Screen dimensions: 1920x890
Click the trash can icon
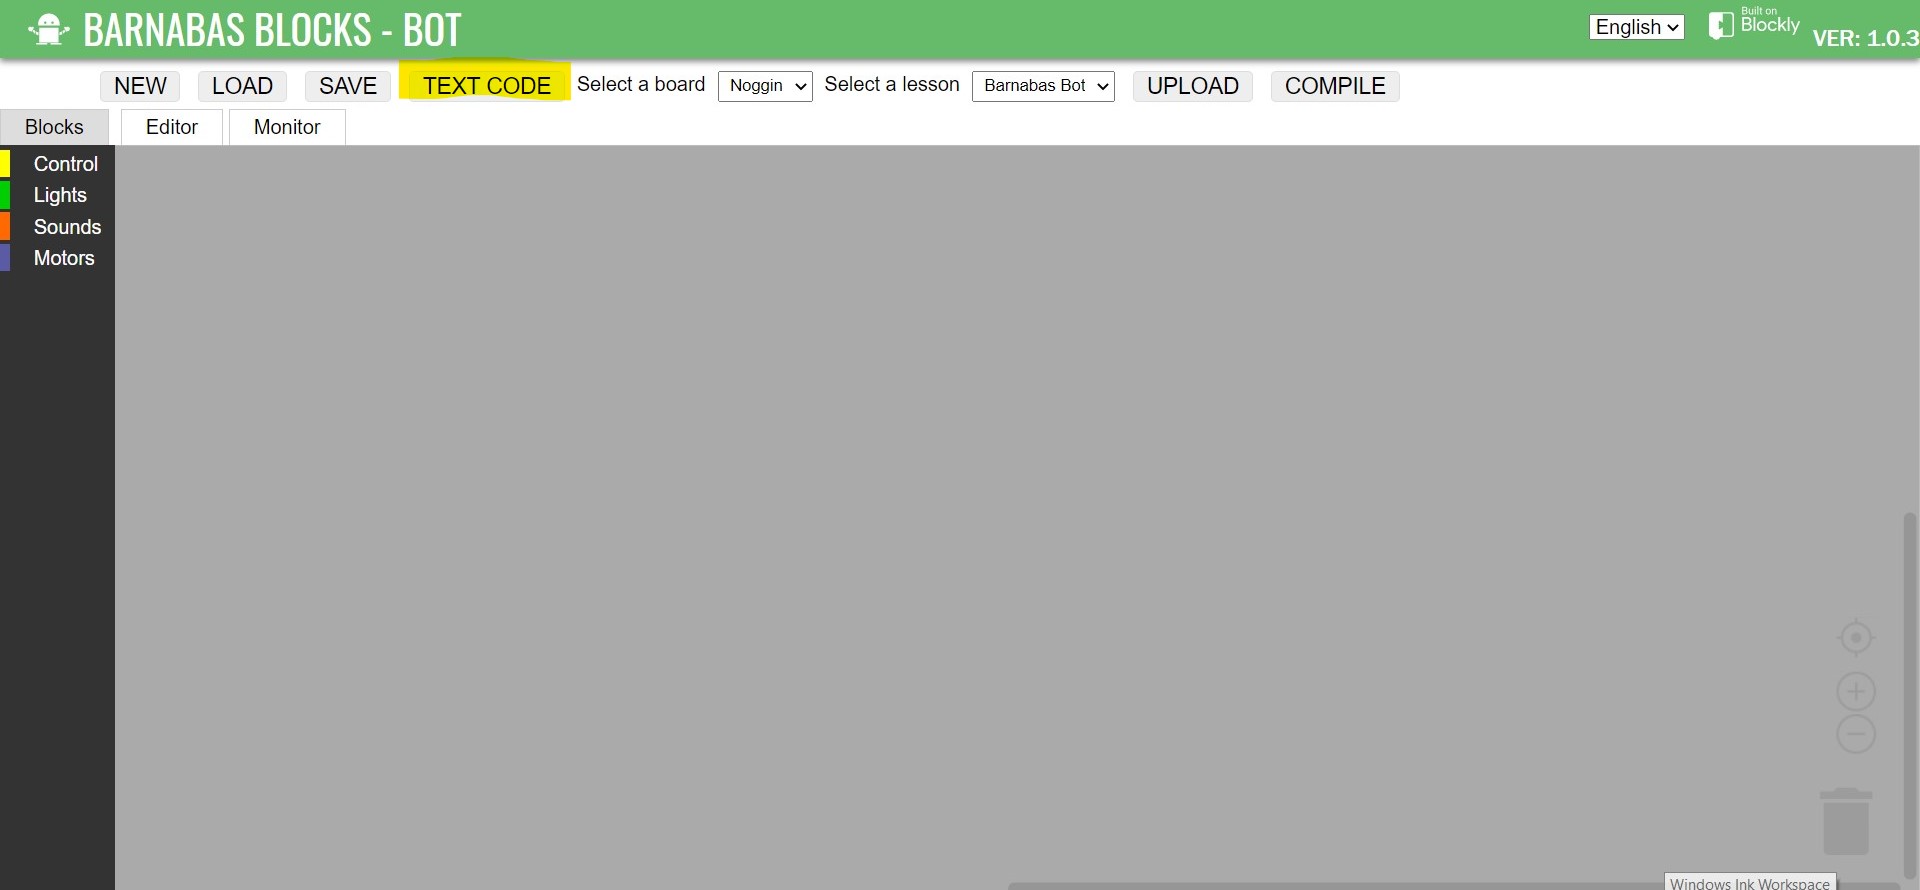(x=1846, y=822)
